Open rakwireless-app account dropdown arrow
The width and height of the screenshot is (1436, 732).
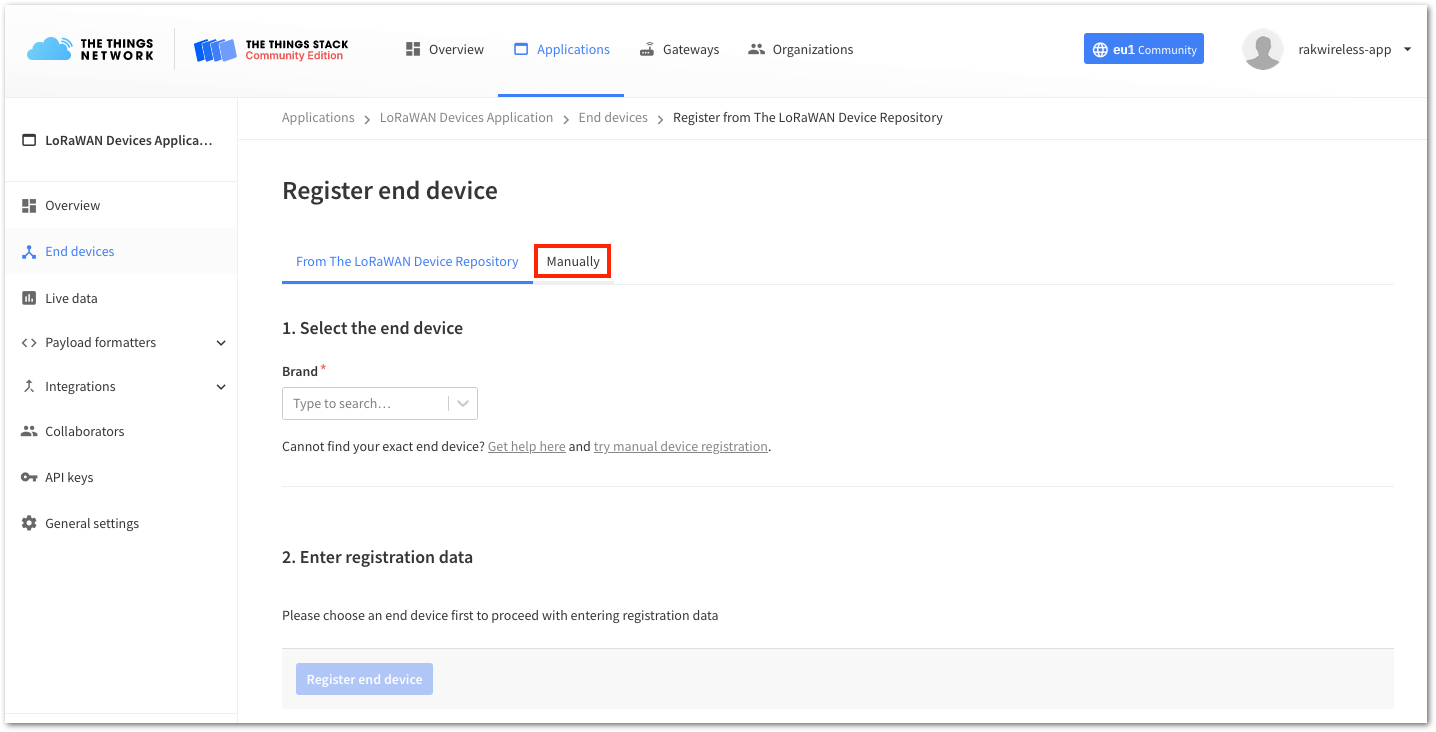point(1408,49)
